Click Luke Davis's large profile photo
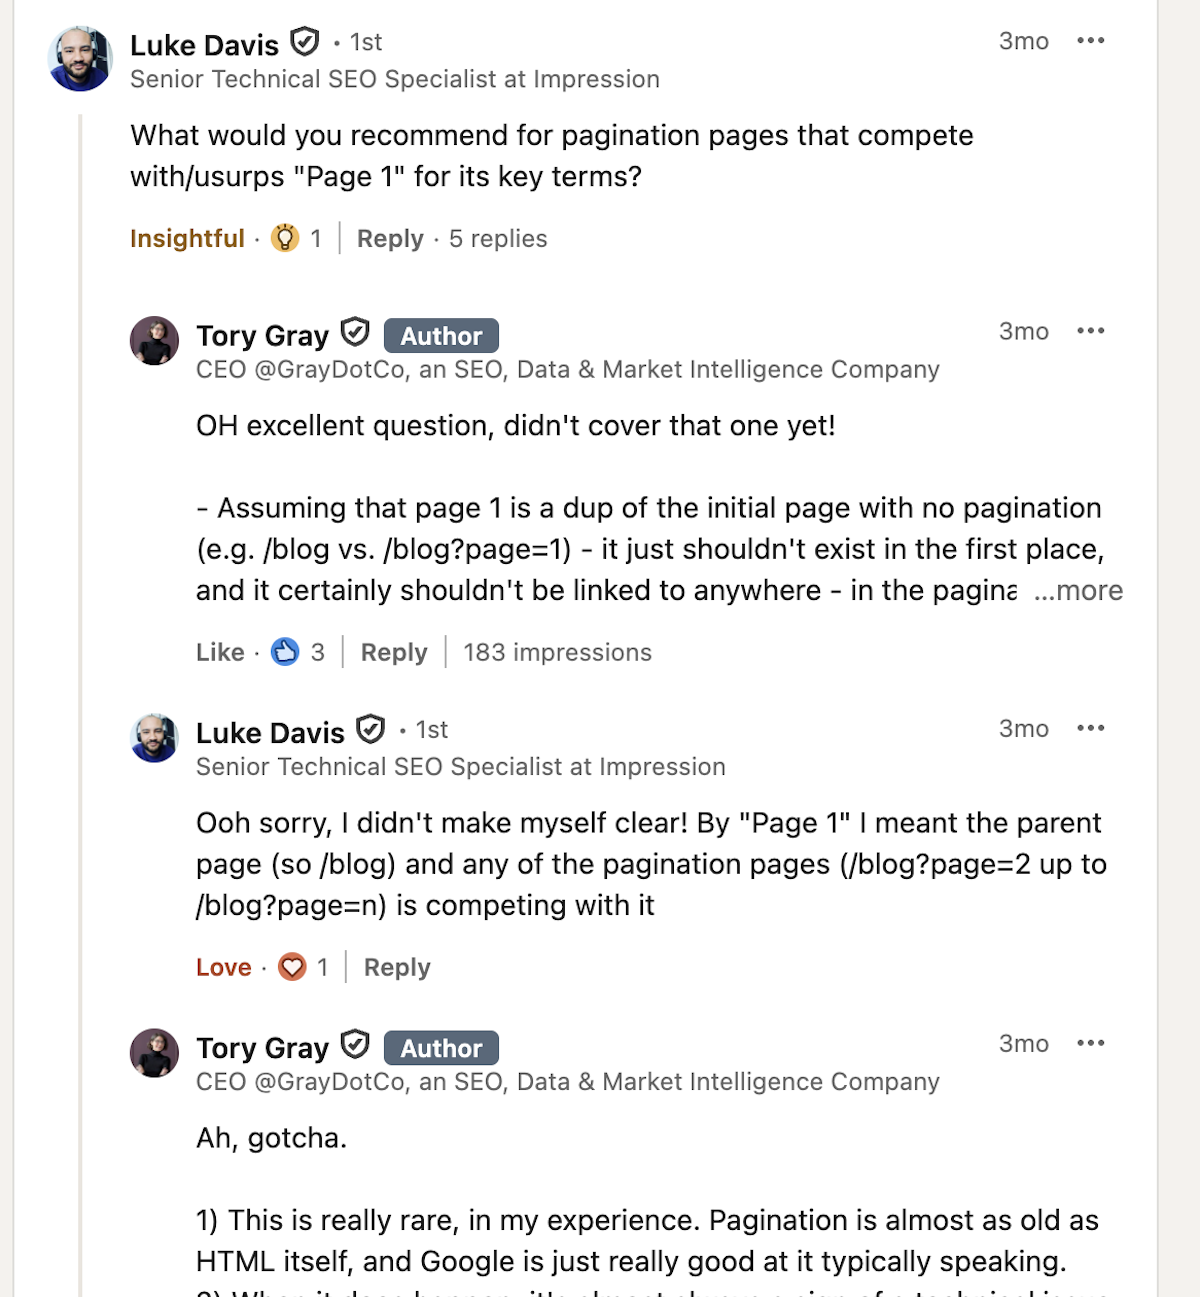Viewport: 1200px width, 1297px height. coord(80,59)
